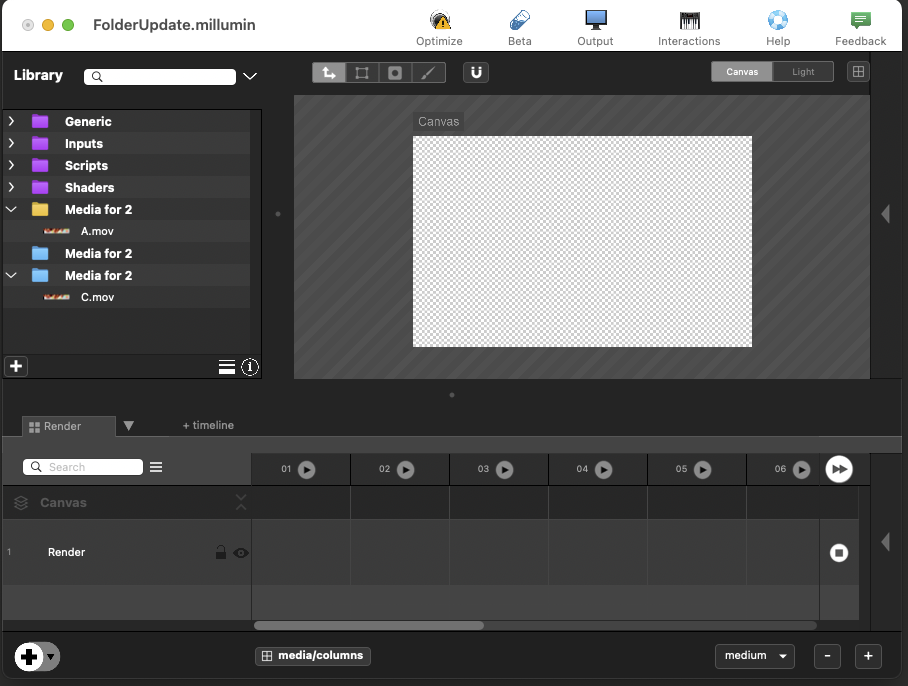Click the Output monitor icon
The width and height of the screenshot is (908, 686).
(596, 21)
